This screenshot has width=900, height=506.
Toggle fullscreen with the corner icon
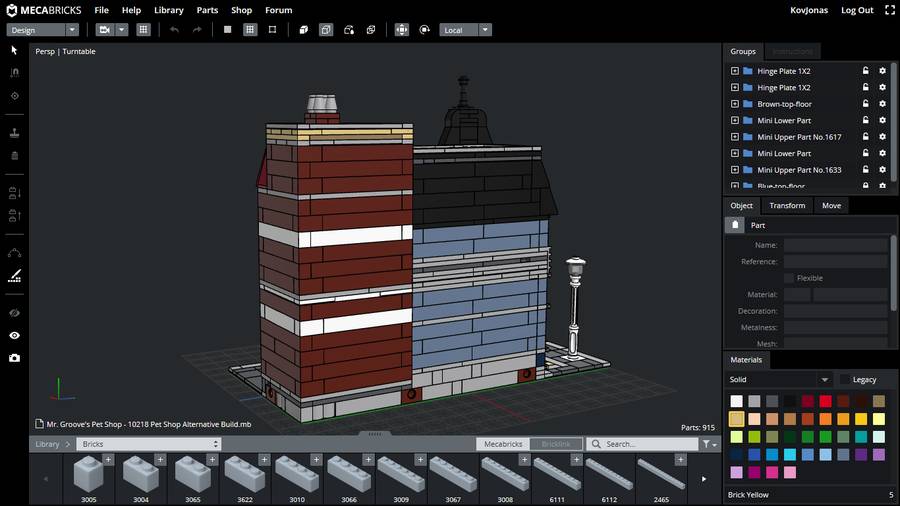coord(890,10)
